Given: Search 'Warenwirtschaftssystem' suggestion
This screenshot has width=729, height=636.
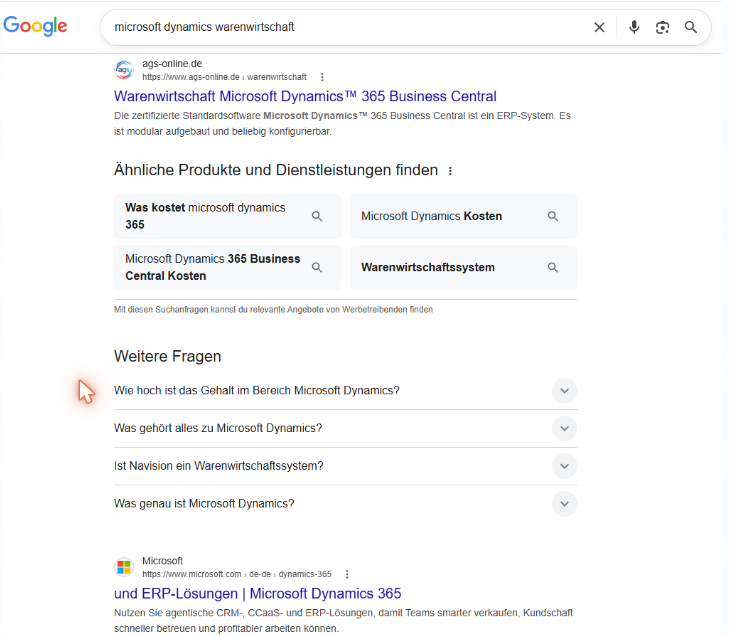Looking at the screenshot, I should pos(464,267).
